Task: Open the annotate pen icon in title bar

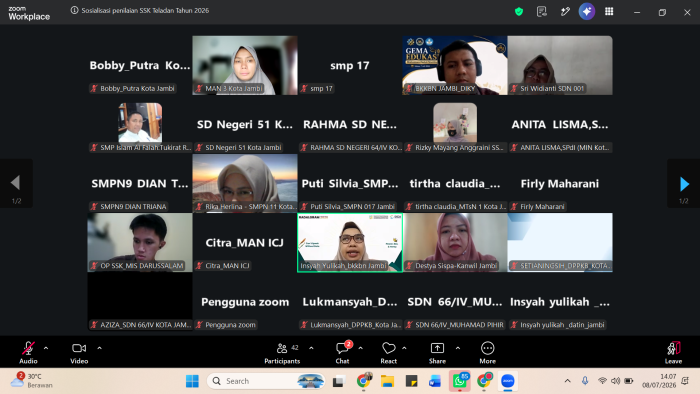Action: tap(565, 12)
